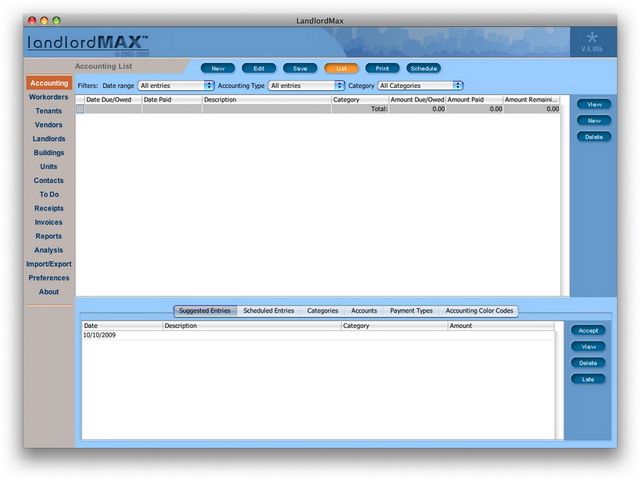Click the Accept button for suggested entries

tap(588, 331)
